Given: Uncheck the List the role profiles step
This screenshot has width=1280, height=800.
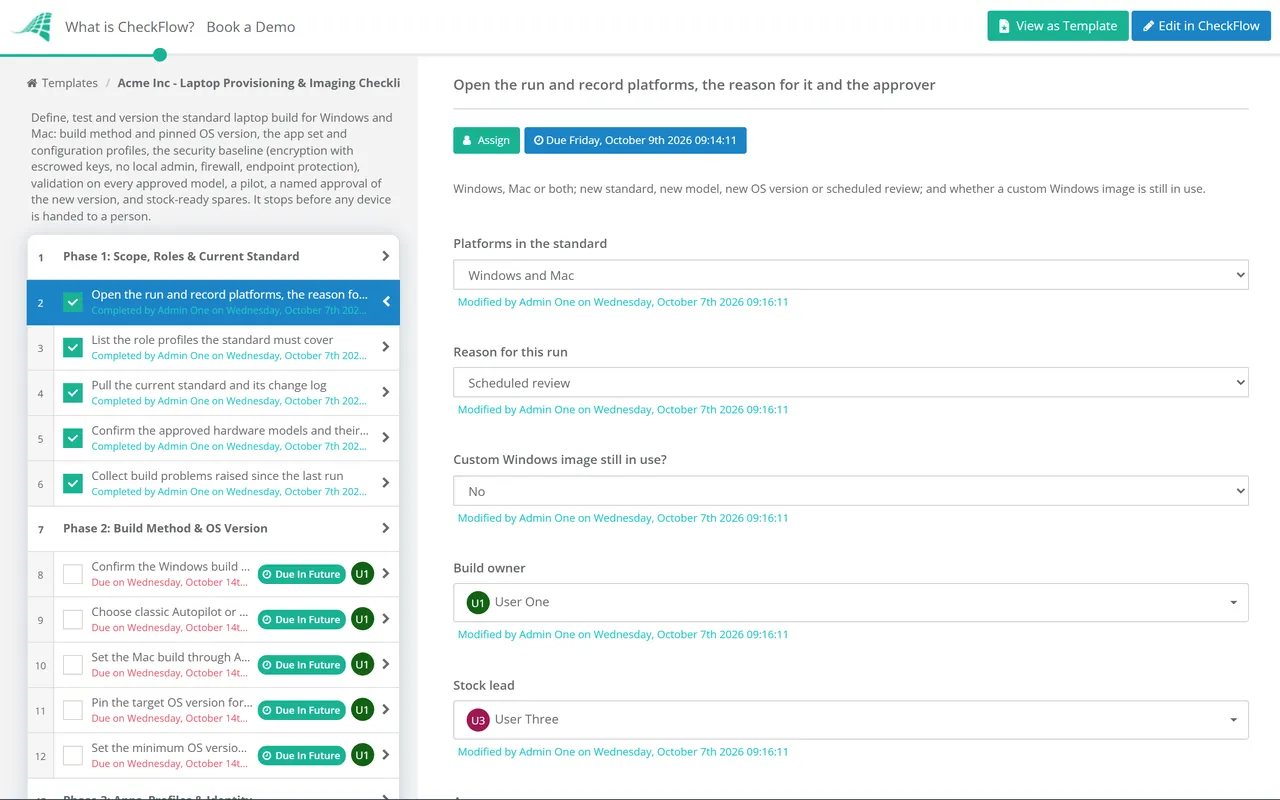Looking at the screenshot, I should [x=73, y=347].
